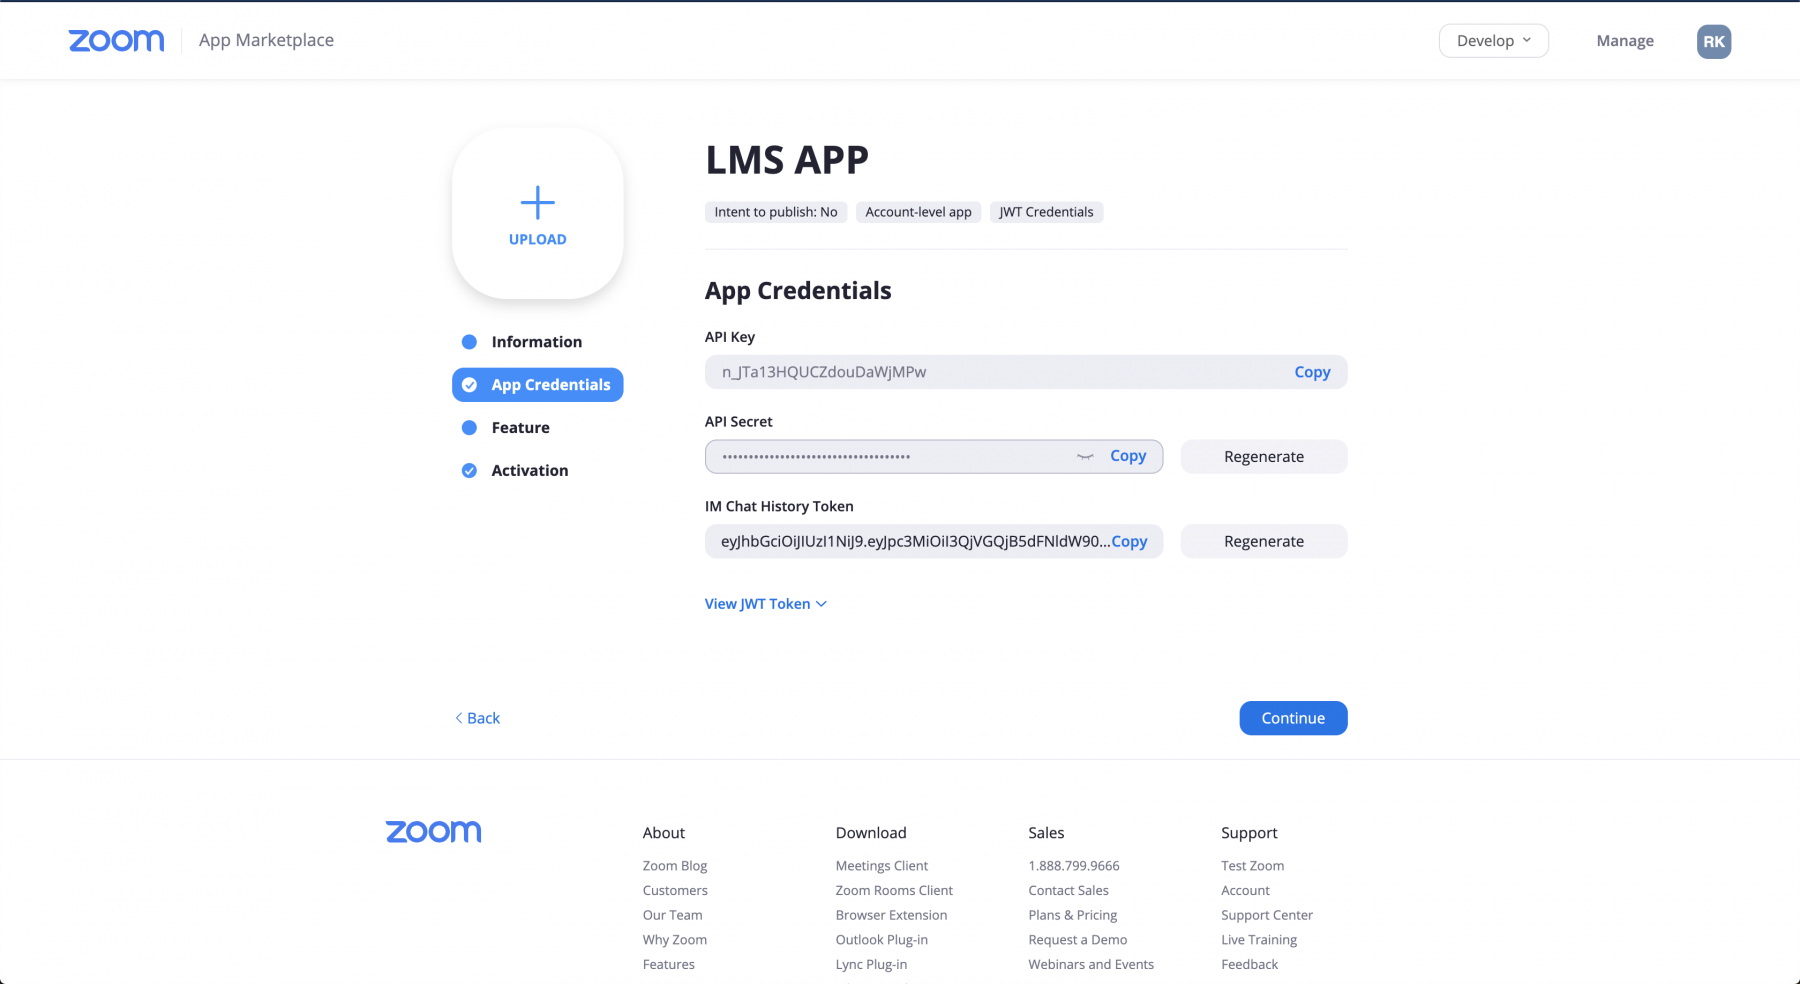The image size is (1800, 984).
Task: Go Back to previous step
Action: coord(478,718)
